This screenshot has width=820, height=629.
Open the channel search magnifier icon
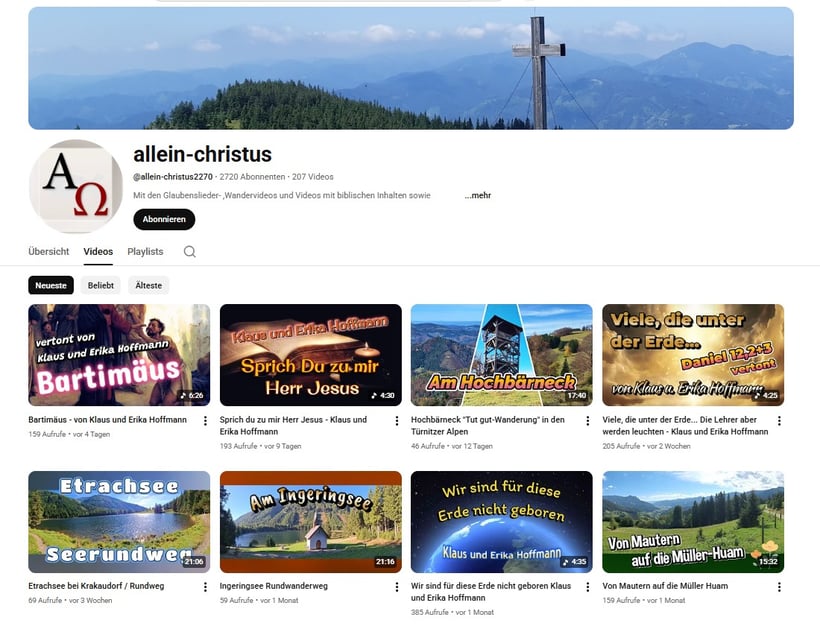pos(189,251)
